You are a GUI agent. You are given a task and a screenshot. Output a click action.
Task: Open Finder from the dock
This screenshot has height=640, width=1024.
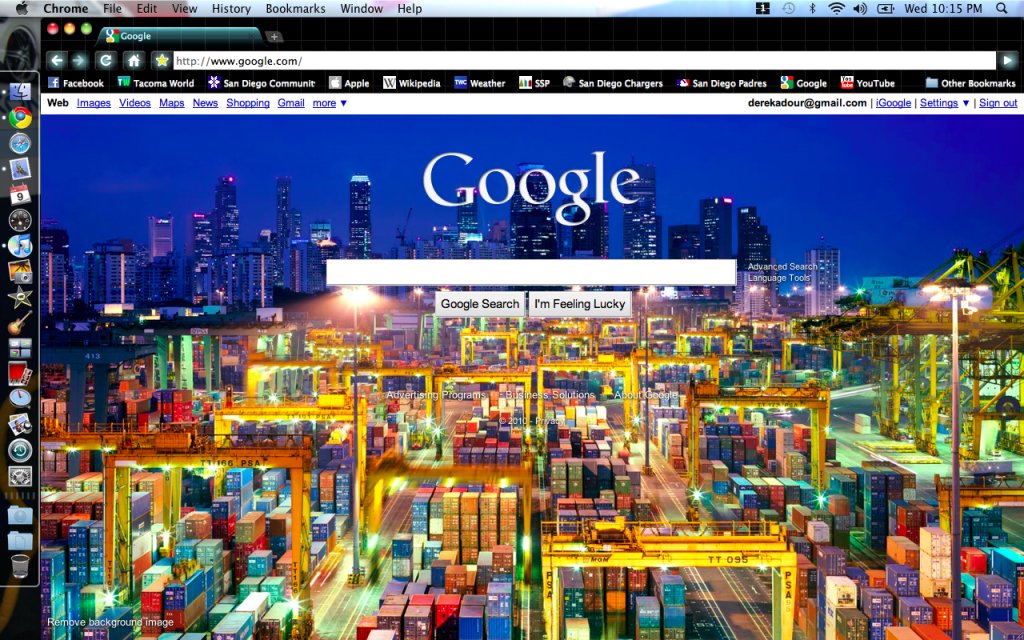(x=20, y=91)
